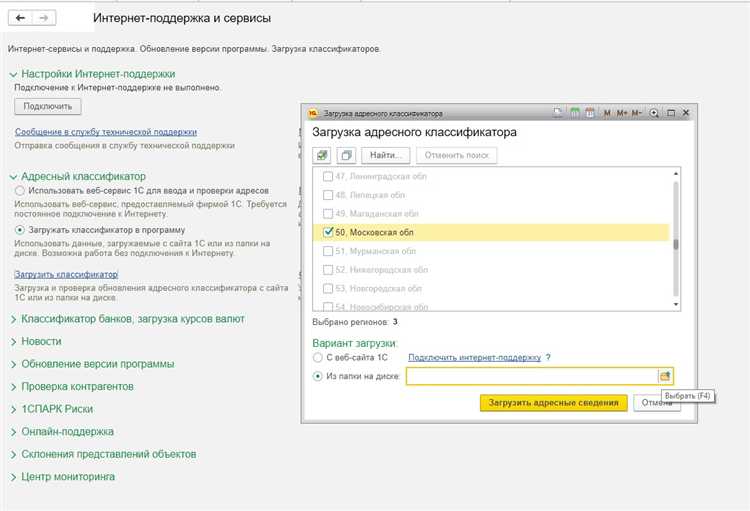
Task: Click the region list vertical scrollbar thumb
Action: pyautogui.click(x=676, y=244)
